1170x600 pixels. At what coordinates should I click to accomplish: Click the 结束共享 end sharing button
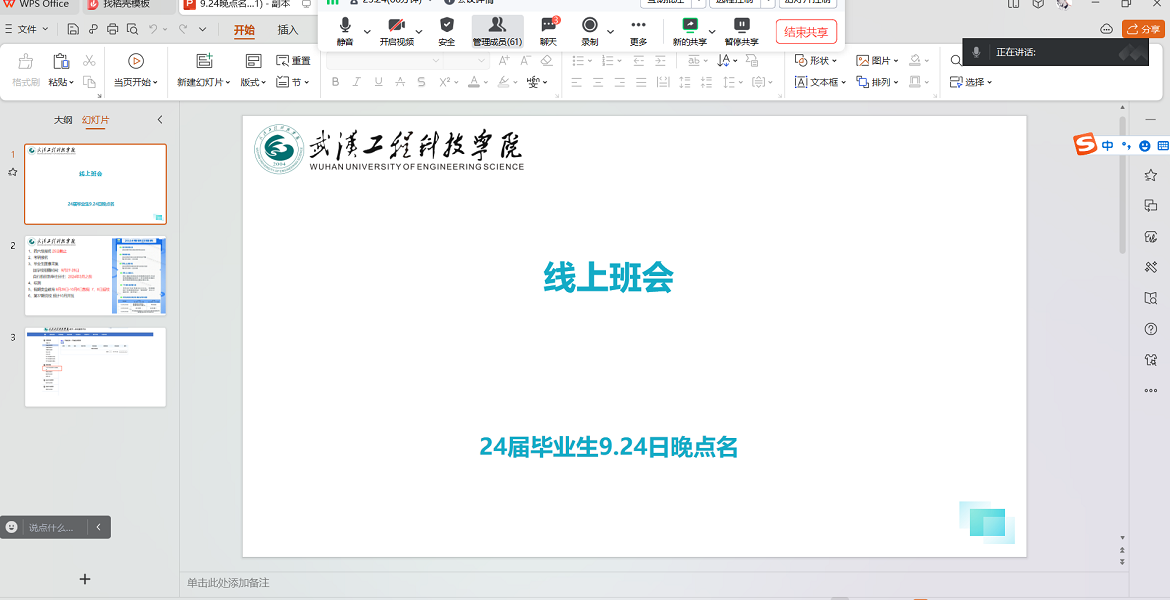806,32
